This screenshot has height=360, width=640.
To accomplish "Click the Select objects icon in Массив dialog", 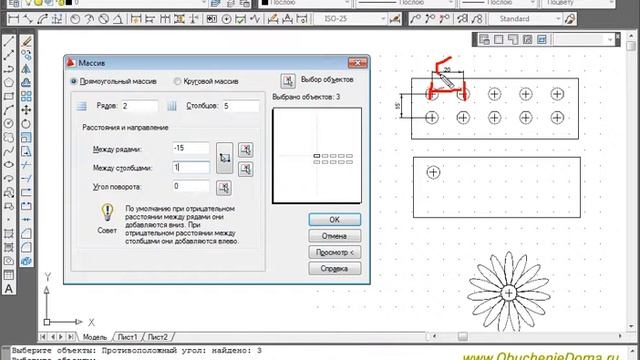I will 288,81.
